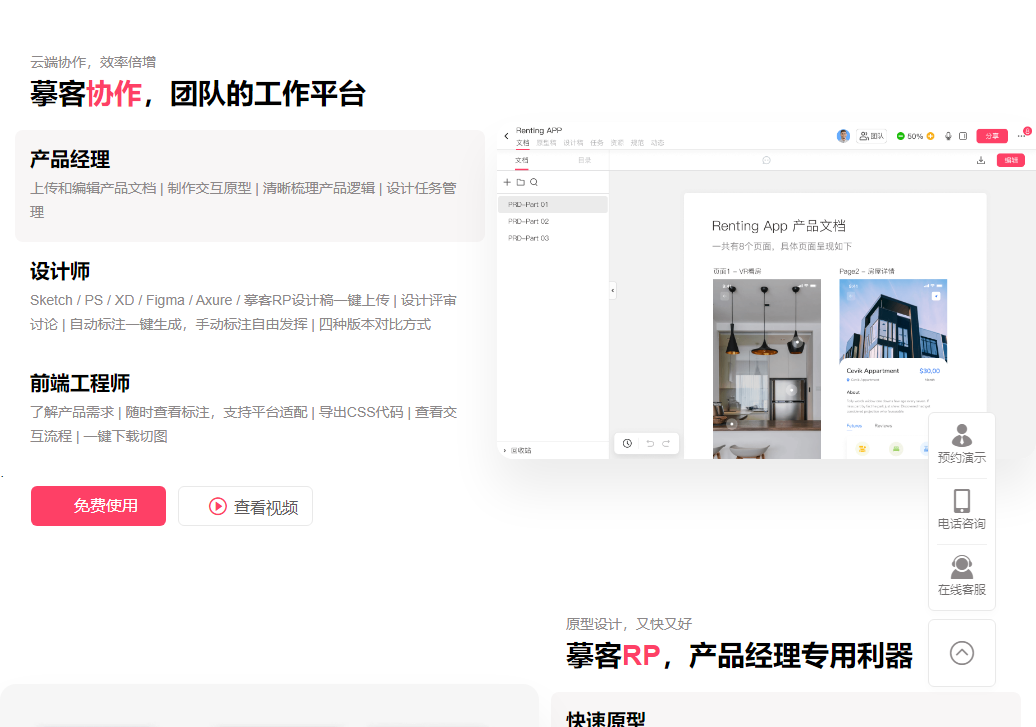
Task: Switch to the 任务 tab
Action: [597, 143]
